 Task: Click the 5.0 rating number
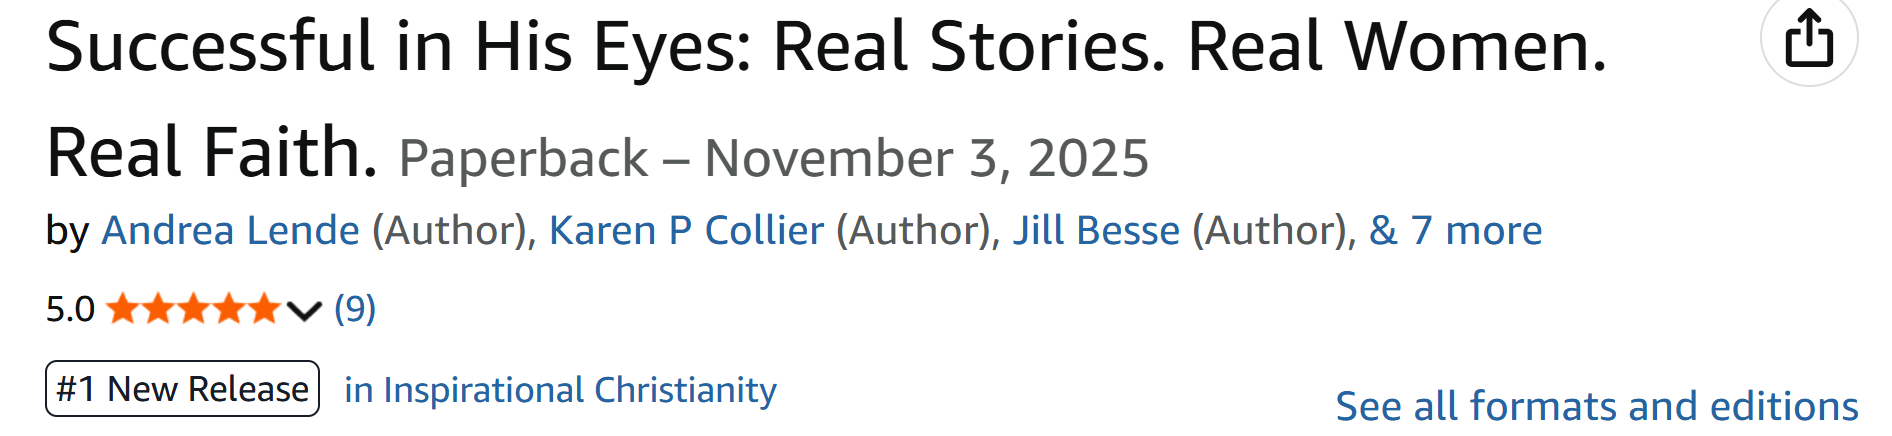coord(70,310)
